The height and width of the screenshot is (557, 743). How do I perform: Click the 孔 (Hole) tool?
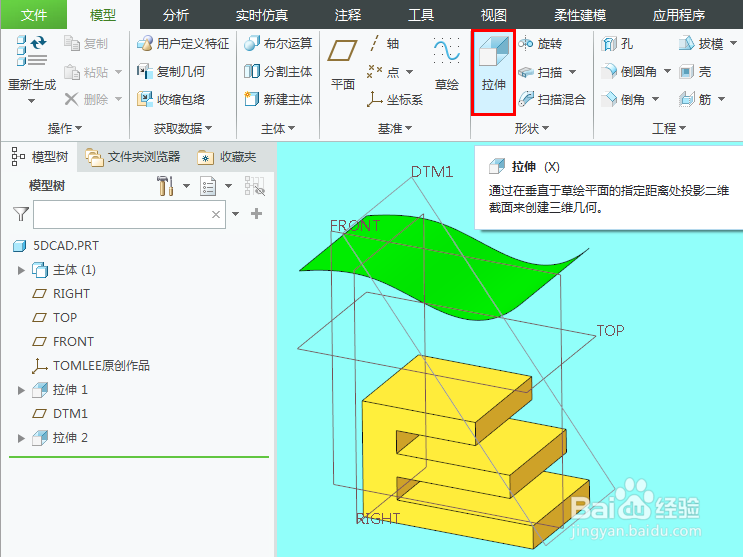pos(617,44)
